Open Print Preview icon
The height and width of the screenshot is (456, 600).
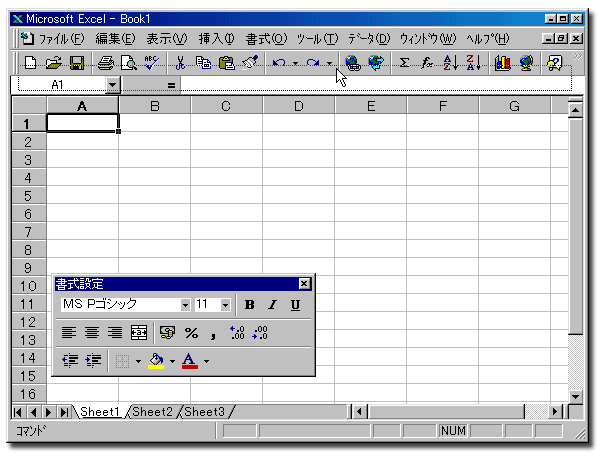tap(129, 62)
